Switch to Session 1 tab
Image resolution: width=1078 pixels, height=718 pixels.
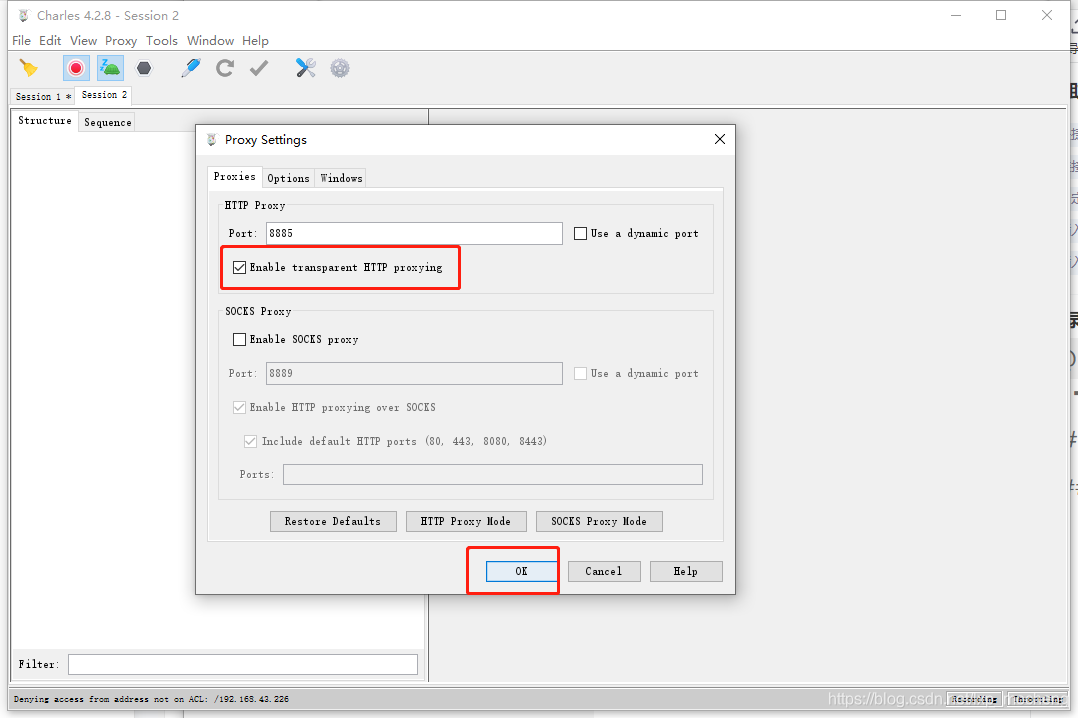43,96
